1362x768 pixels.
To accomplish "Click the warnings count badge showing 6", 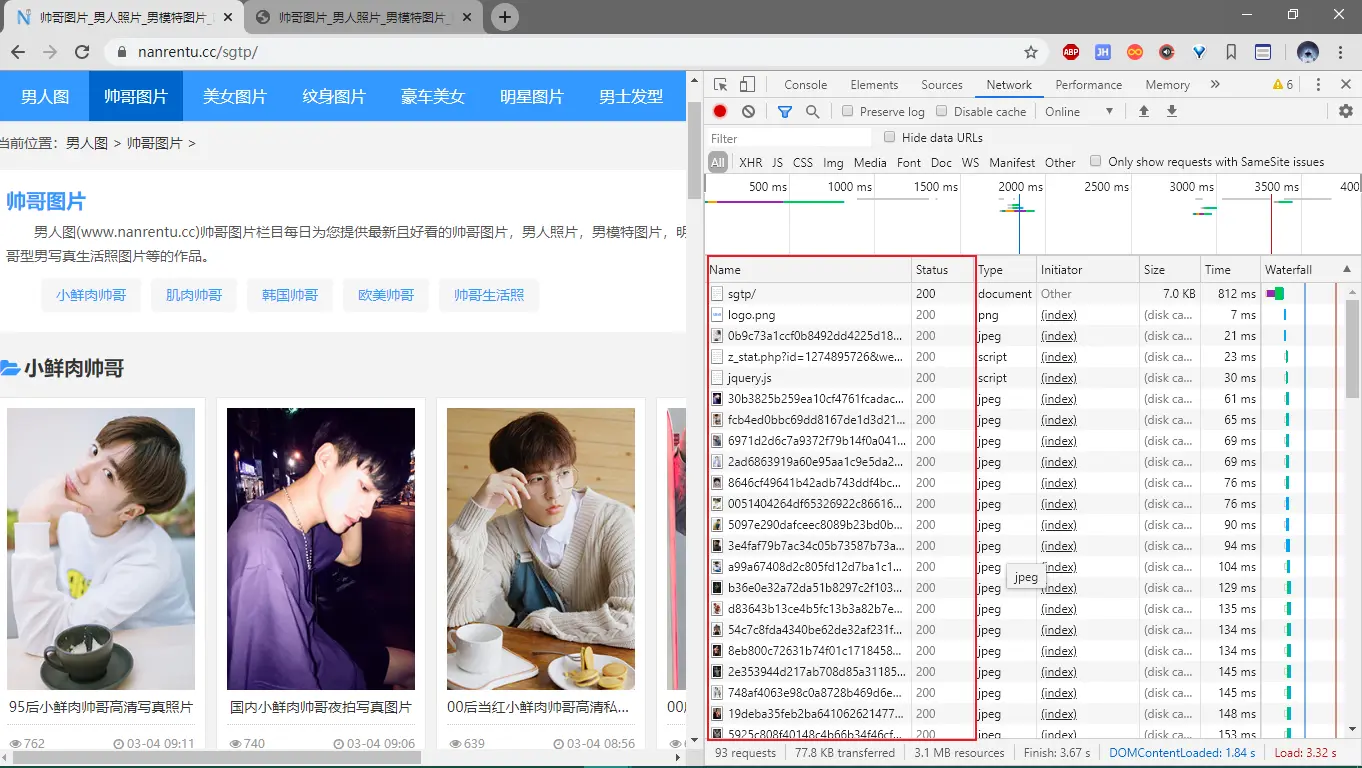I will pos(1283,85).
